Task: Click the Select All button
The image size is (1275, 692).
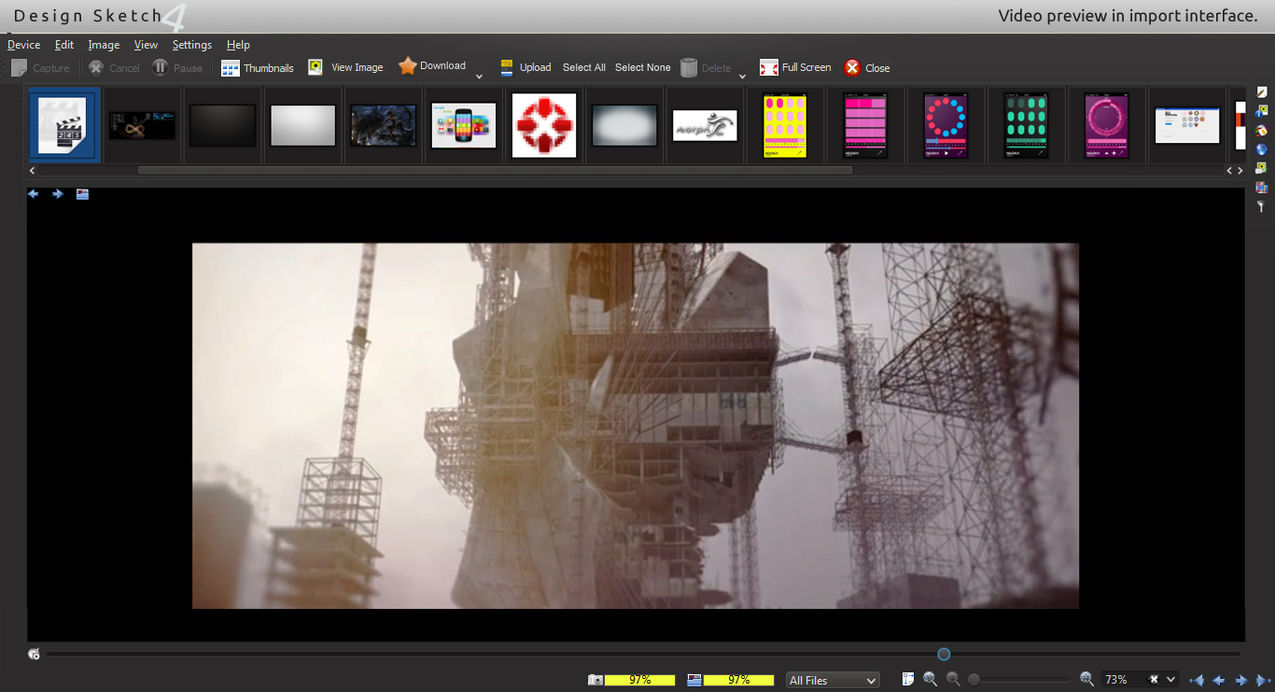Action: (x=584, y=67)
